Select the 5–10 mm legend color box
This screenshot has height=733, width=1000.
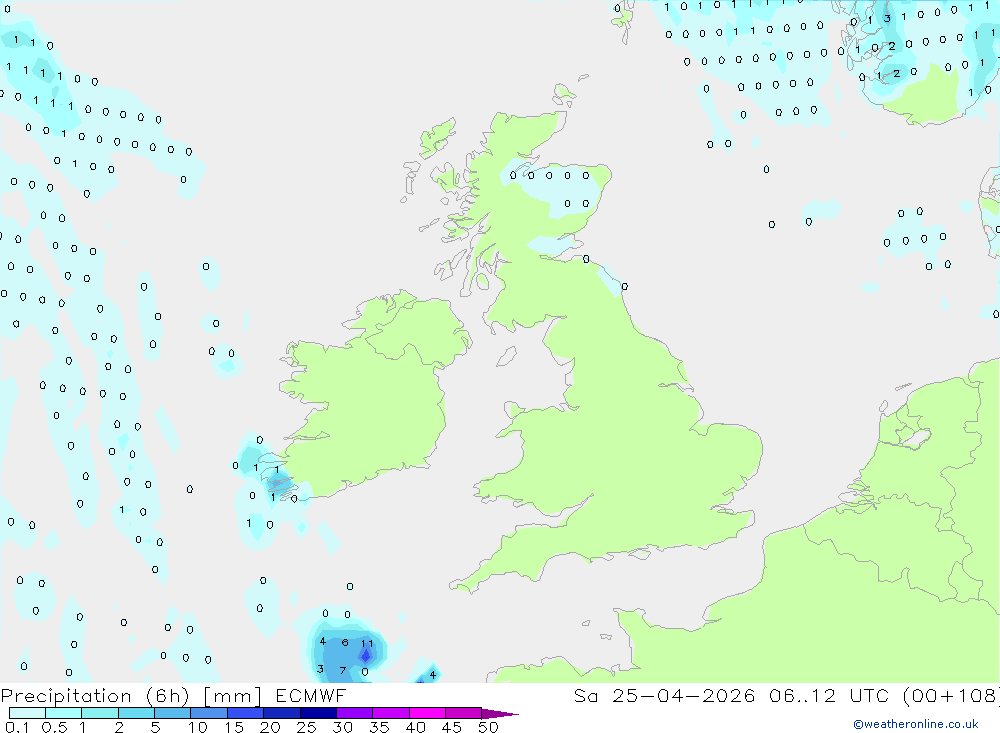click(173, 713)
